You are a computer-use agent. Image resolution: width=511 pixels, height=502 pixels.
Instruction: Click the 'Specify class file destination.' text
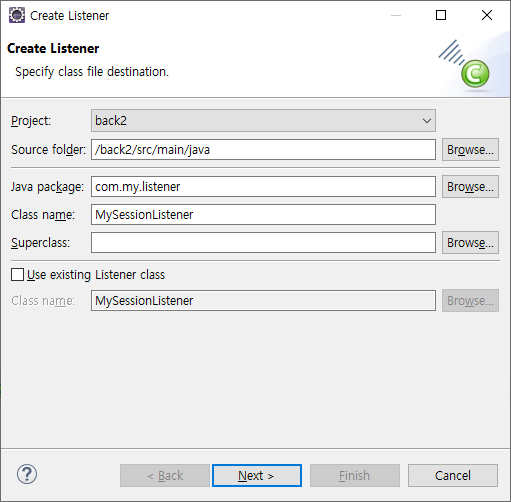92,72
